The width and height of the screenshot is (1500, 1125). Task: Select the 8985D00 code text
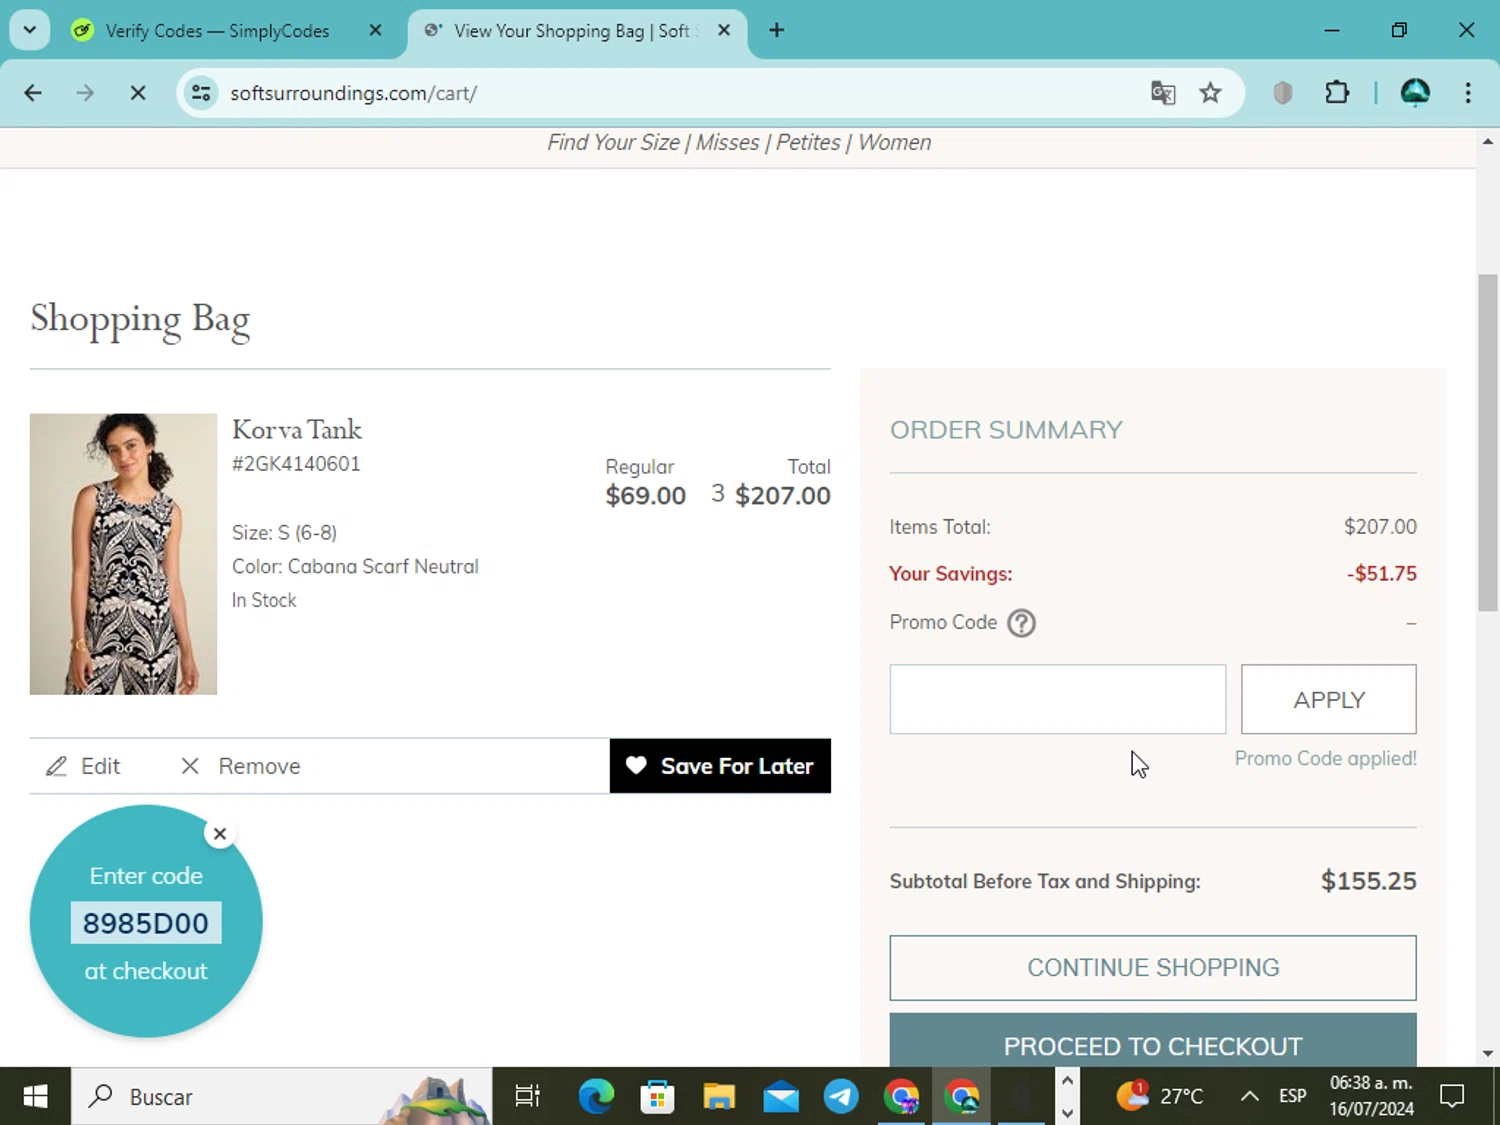[146, 923]
